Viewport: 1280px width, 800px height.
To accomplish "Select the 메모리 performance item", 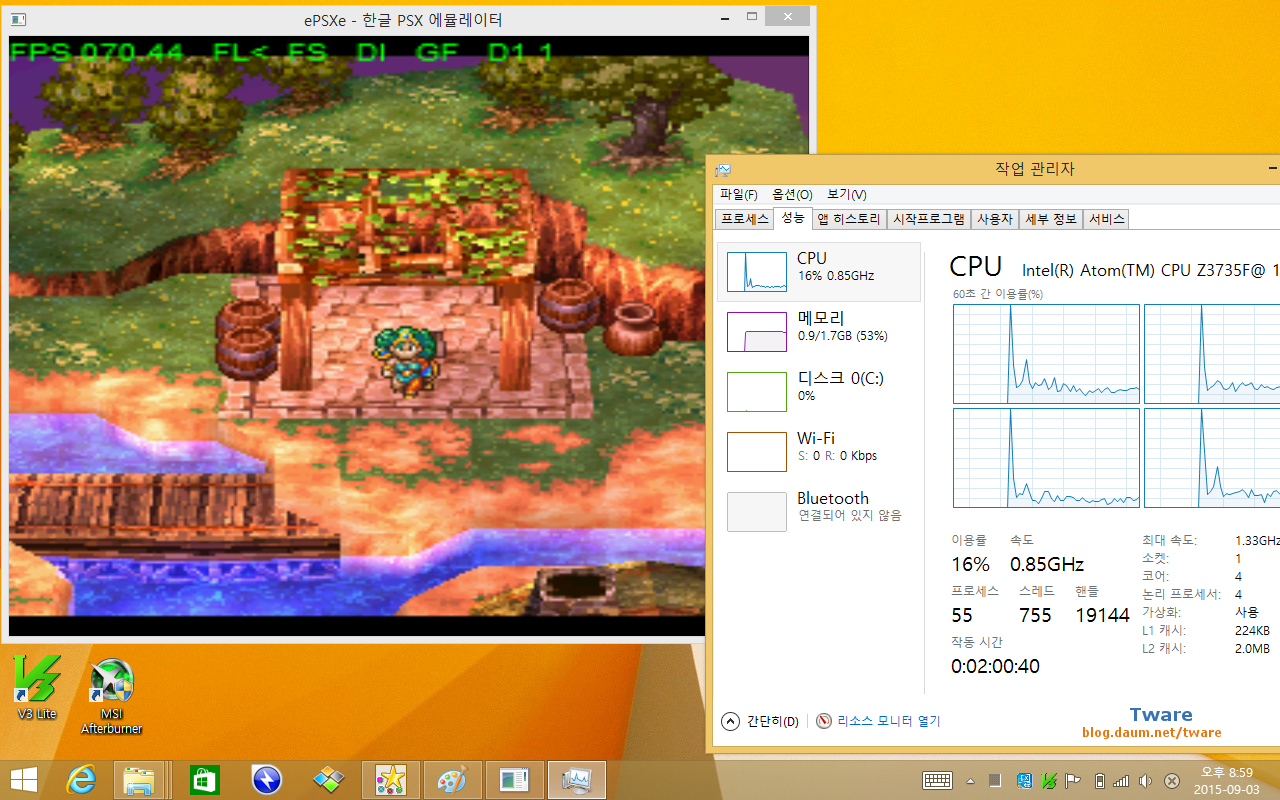I will [819, 332].
